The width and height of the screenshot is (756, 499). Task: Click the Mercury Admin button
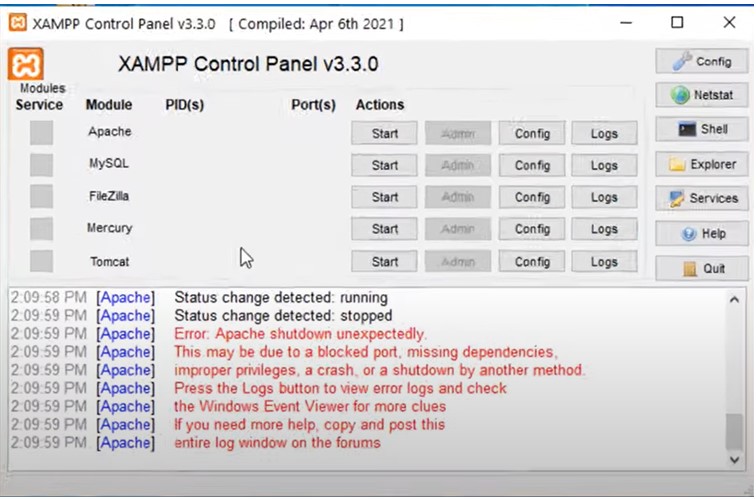coord(458,229)
